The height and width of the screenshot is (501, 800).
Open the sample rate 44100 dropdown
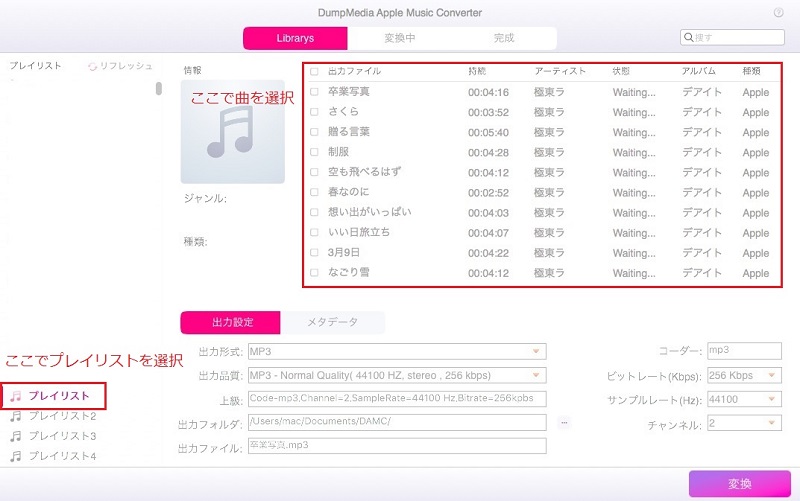click(744, 399)
